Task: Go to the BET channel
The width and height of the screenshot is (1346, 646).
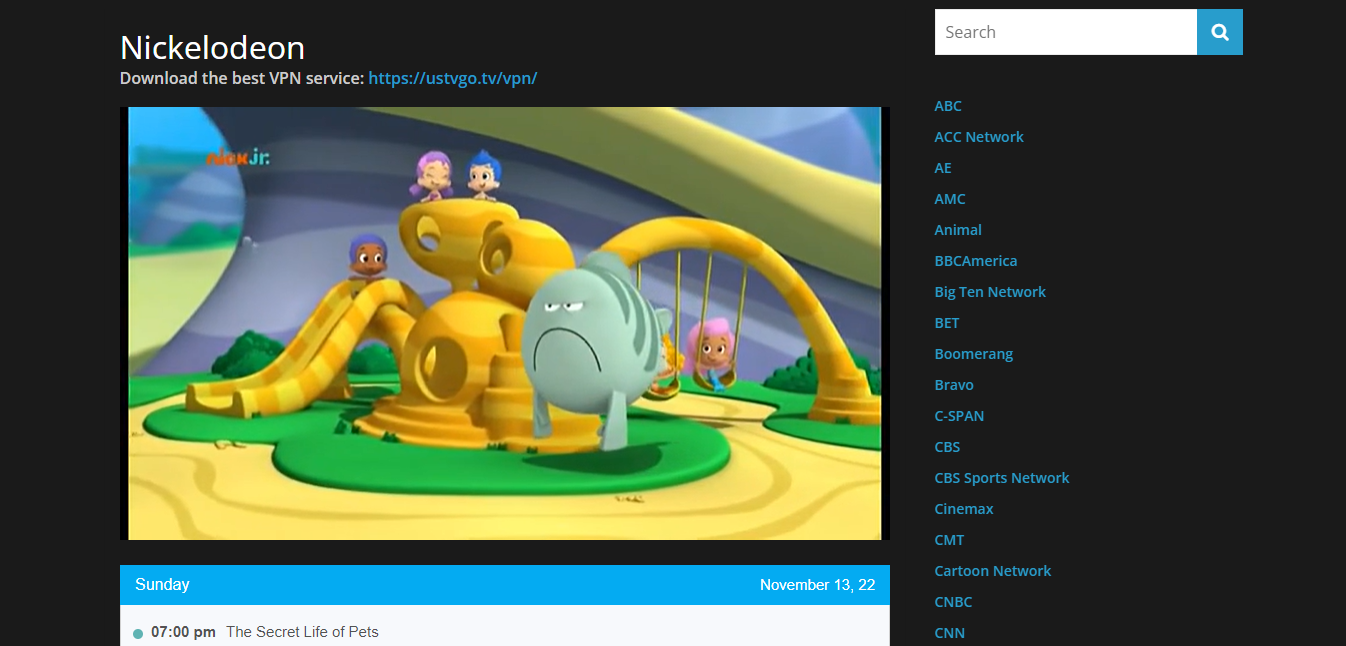Action: (x=947, y=323)
